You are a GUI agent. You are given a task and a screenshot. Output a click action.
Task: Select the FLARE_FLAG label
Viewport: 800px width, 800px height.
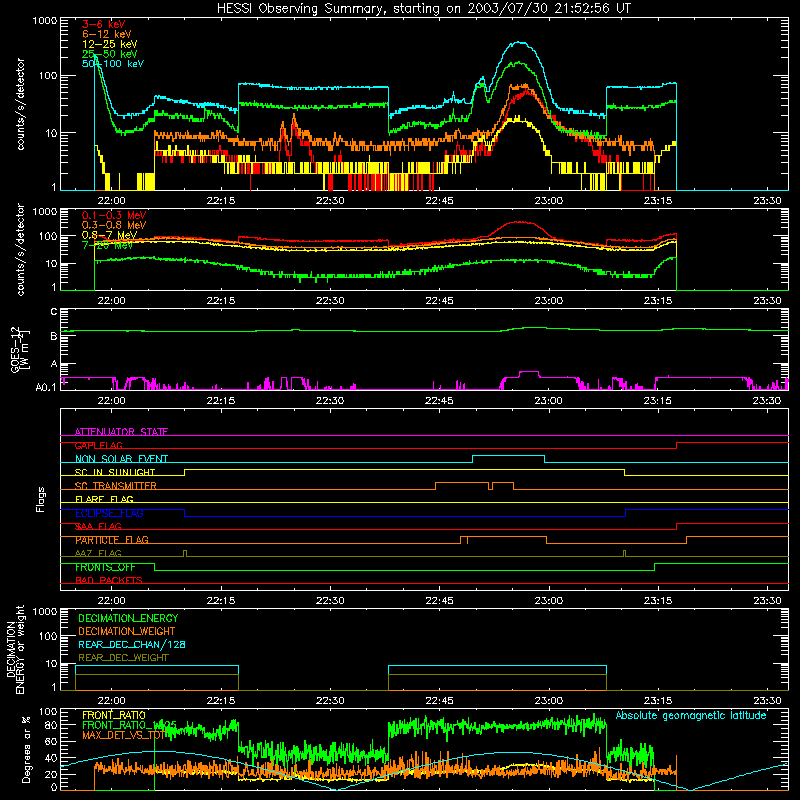104,499
